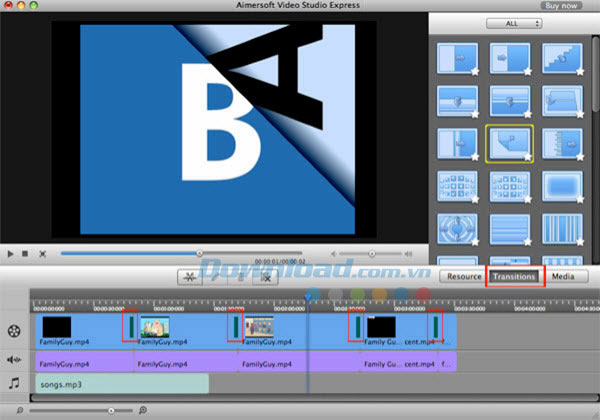
Task: Click the audio track speaker icon
Action: [14, 359]
